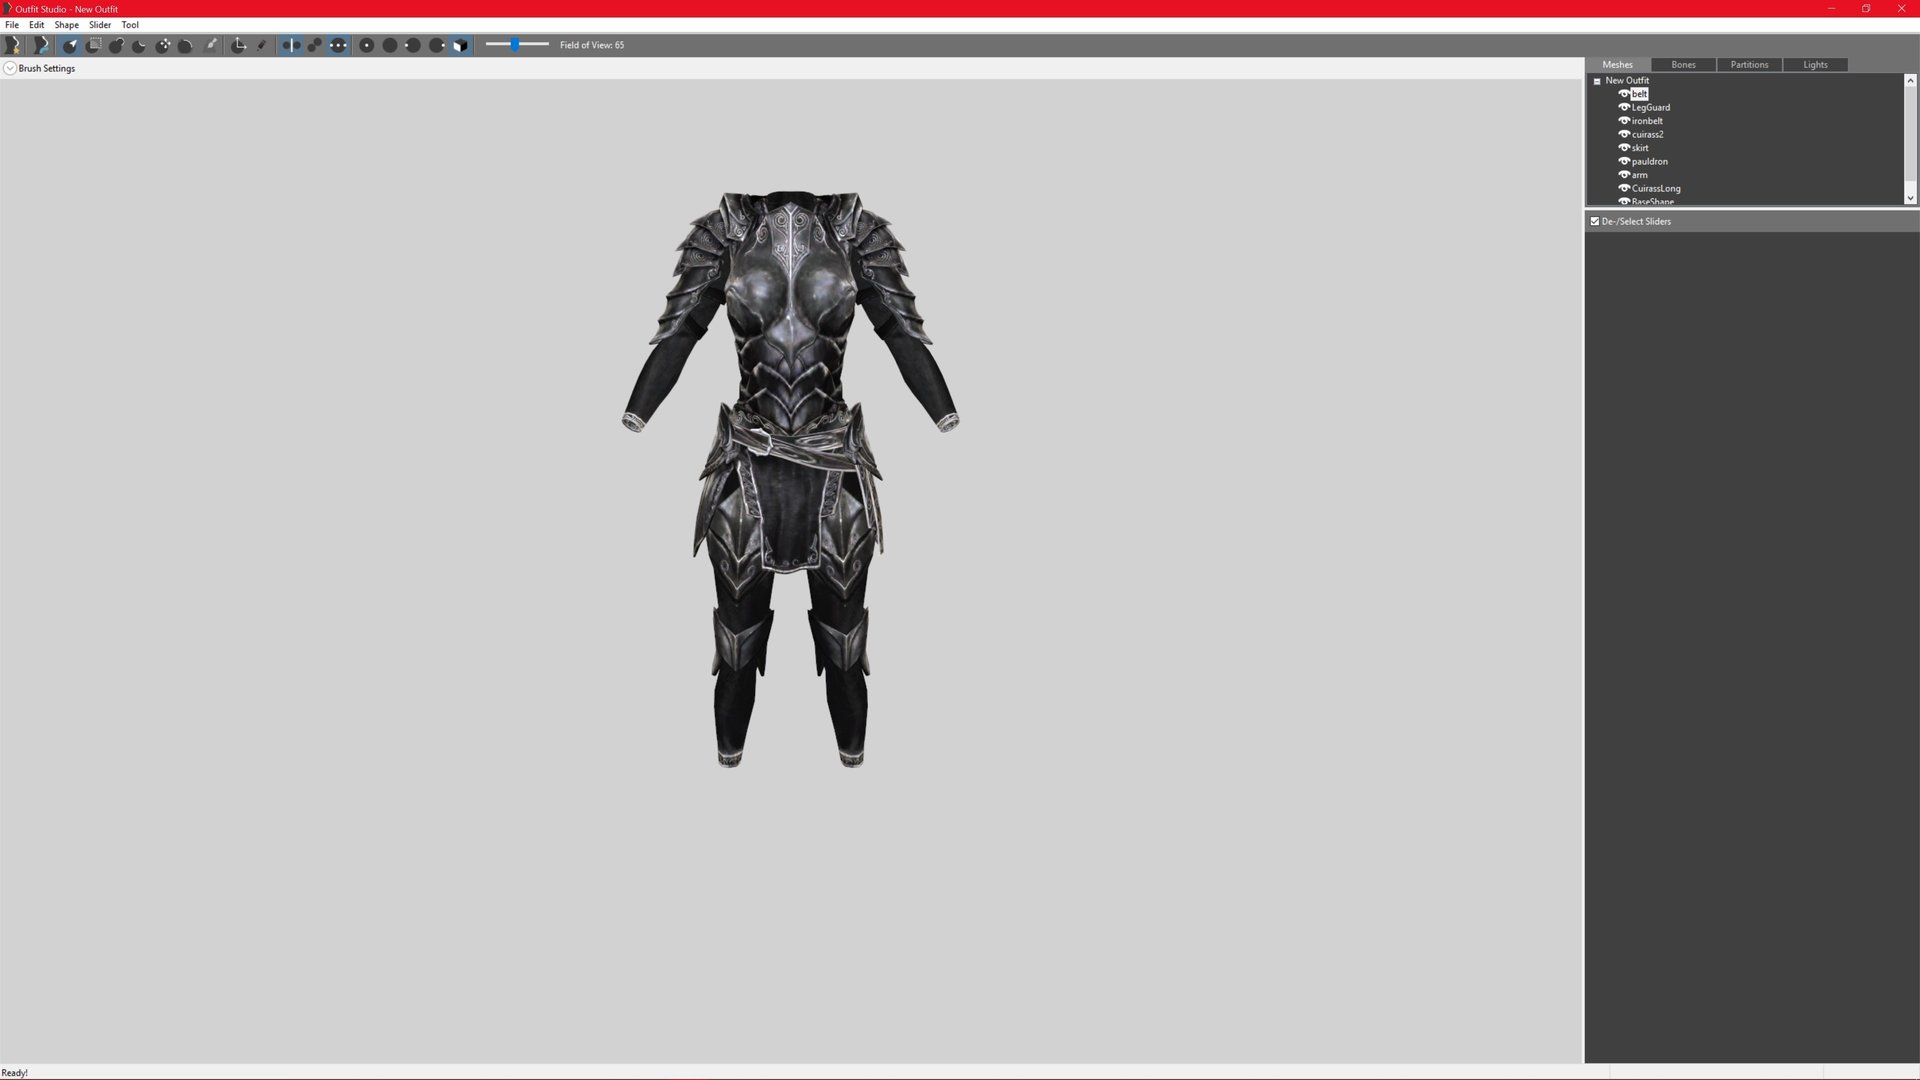Screen dimensions: 1920x1080
Task: Hide the CuirassLong mesh via eye icon
Action: click(1624, 189)
